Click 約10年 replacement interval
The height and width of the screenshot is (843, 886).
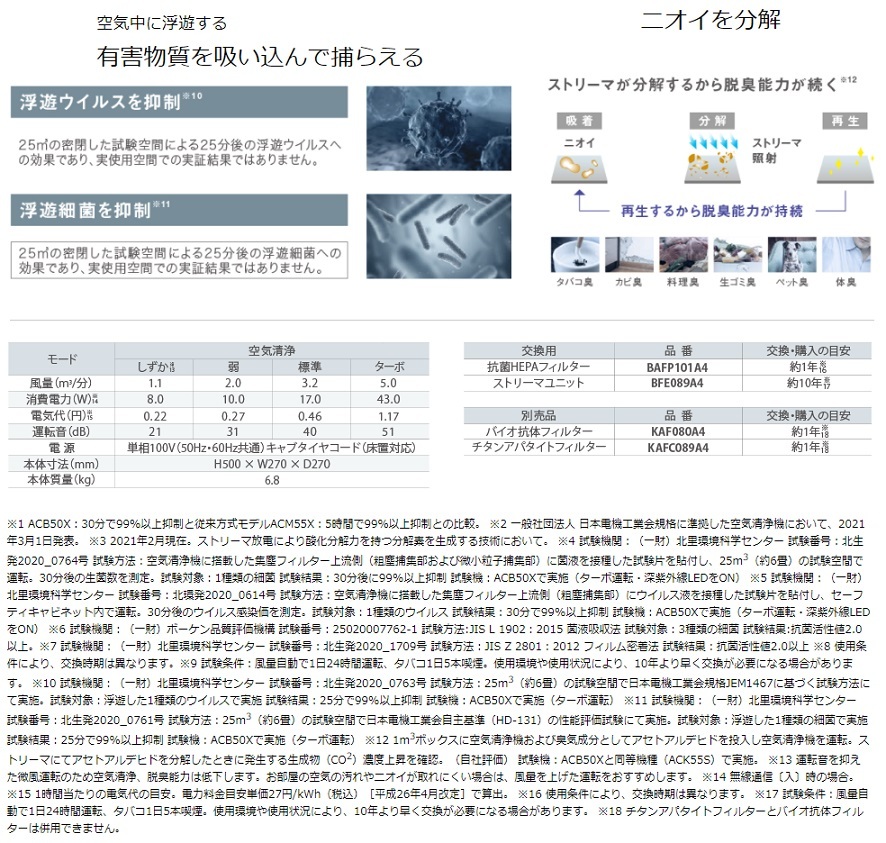(809, 383)
